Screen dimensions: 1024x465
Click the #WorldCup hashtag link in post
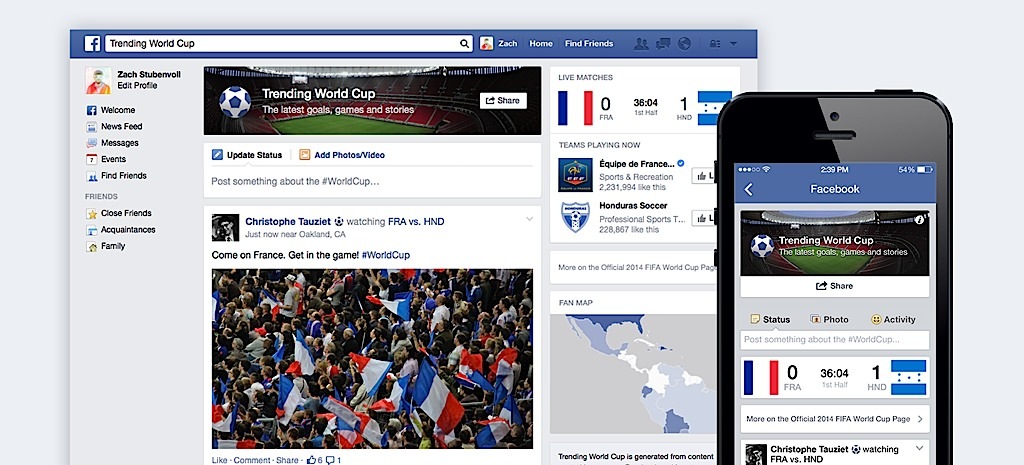(385, 255)
